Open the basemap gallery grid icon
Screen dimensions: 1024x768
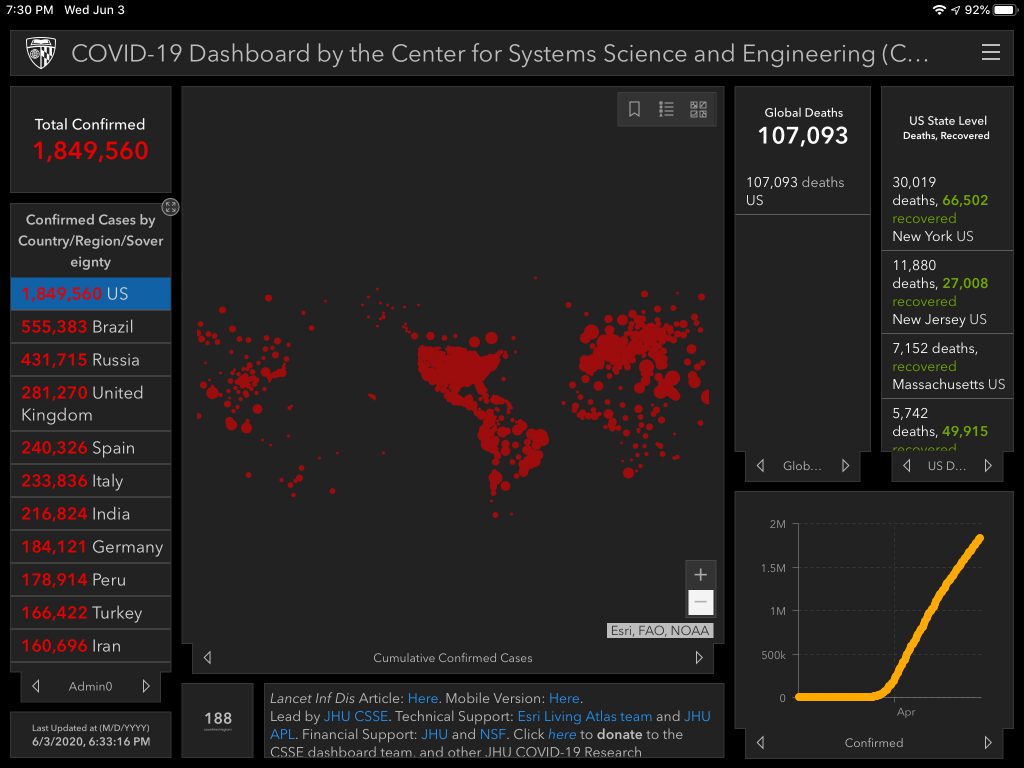tap(698, 110)
